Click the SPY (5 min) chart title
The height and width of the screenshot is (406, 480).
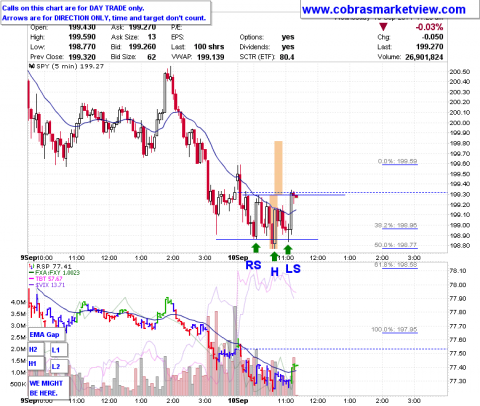click(x=67, y=66)
